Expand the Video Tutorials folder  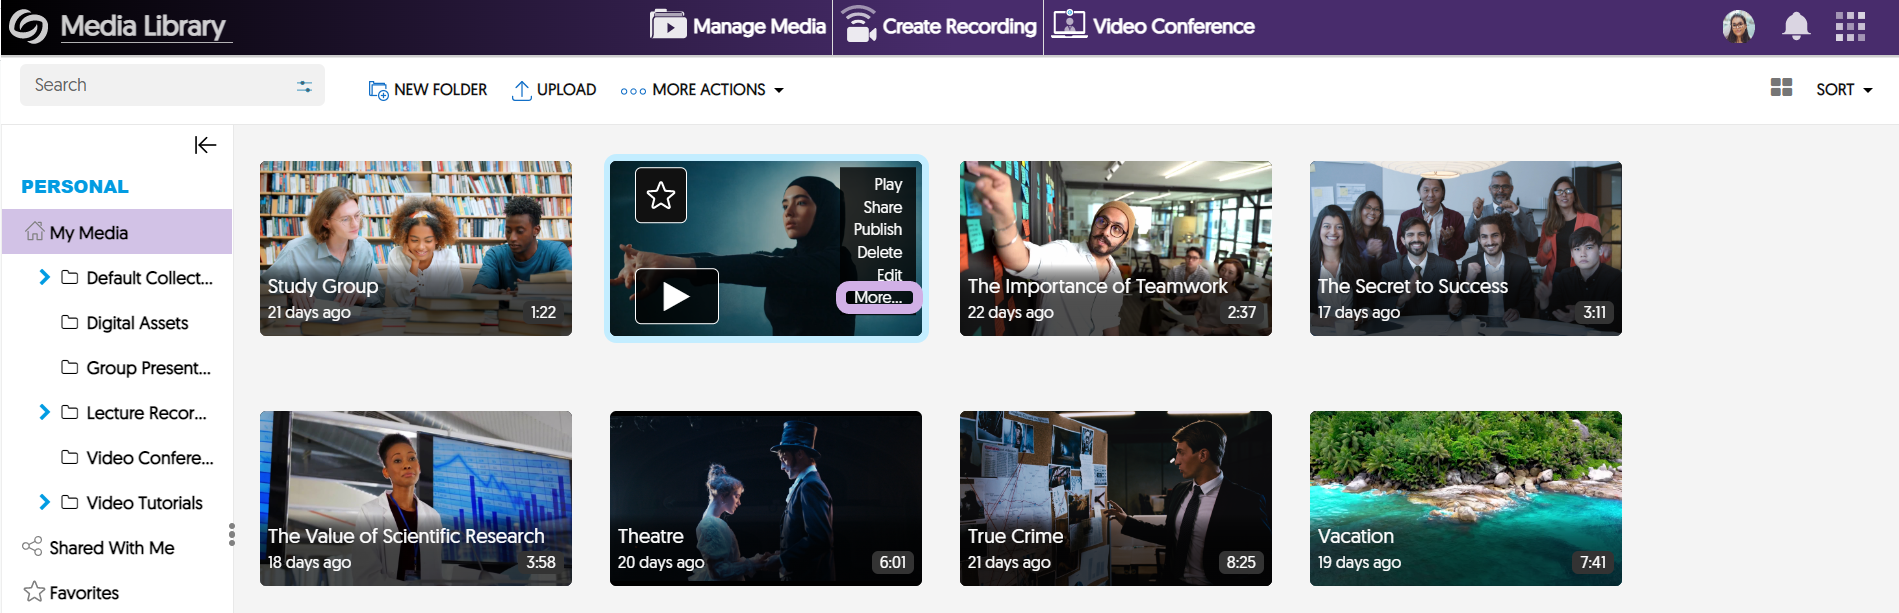pos(44,502)
